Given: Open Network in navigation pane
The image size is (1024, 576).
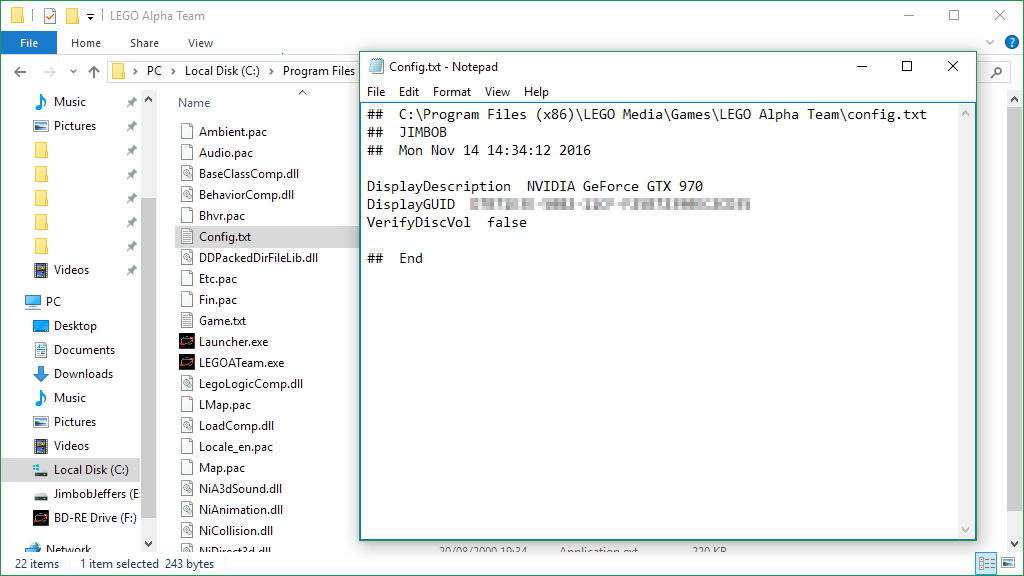Looking at the screenshot, I should 68,549.
